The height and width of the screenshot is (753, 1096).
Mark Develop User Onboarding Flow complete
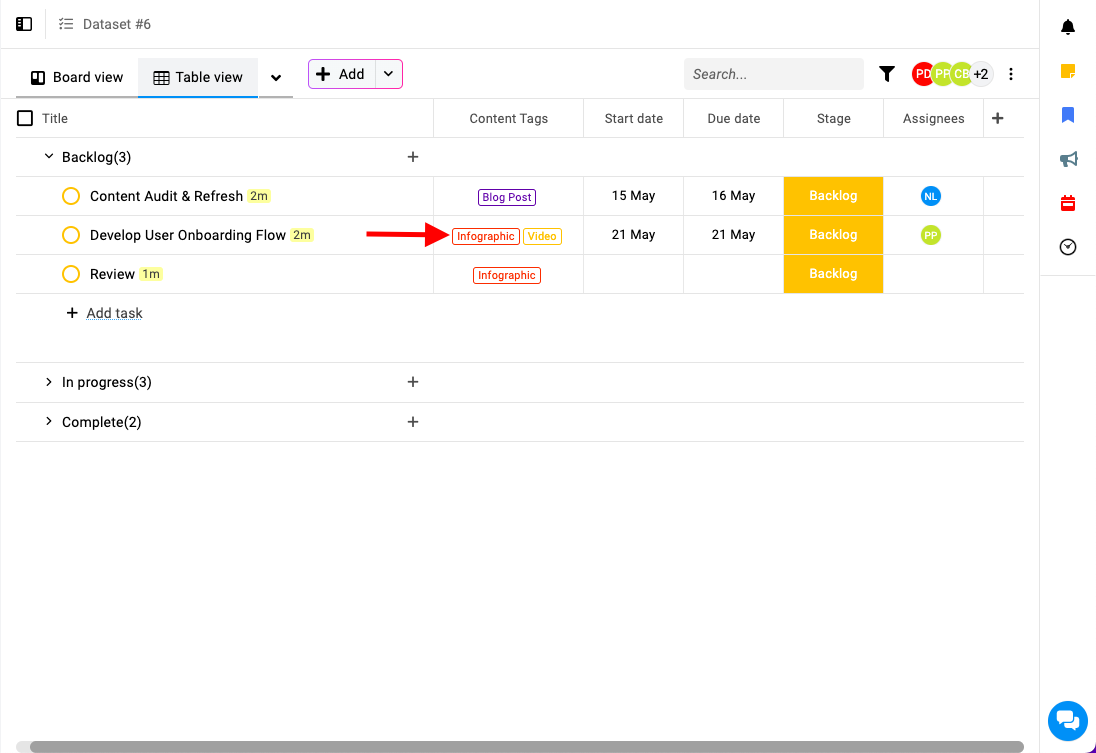point(71,235)
